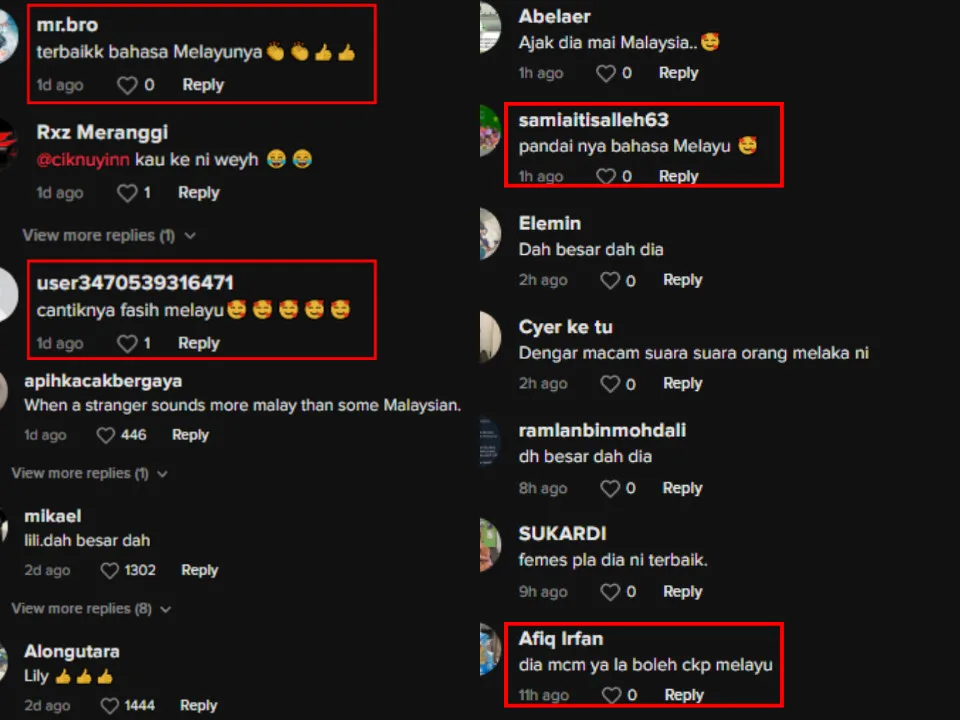
Task: Show 8 more replies under mikael's comment
Action: 91,609
